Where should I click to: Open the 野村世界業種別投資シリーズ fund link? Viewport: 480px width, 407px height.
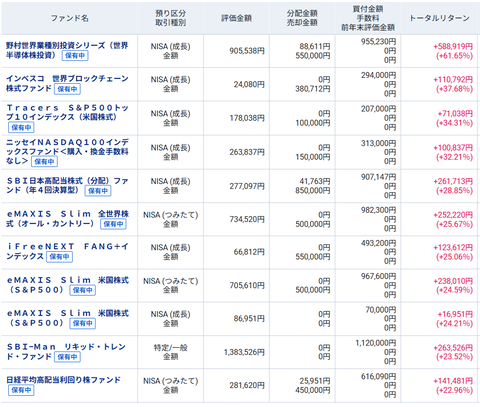[x=67, y=50]
